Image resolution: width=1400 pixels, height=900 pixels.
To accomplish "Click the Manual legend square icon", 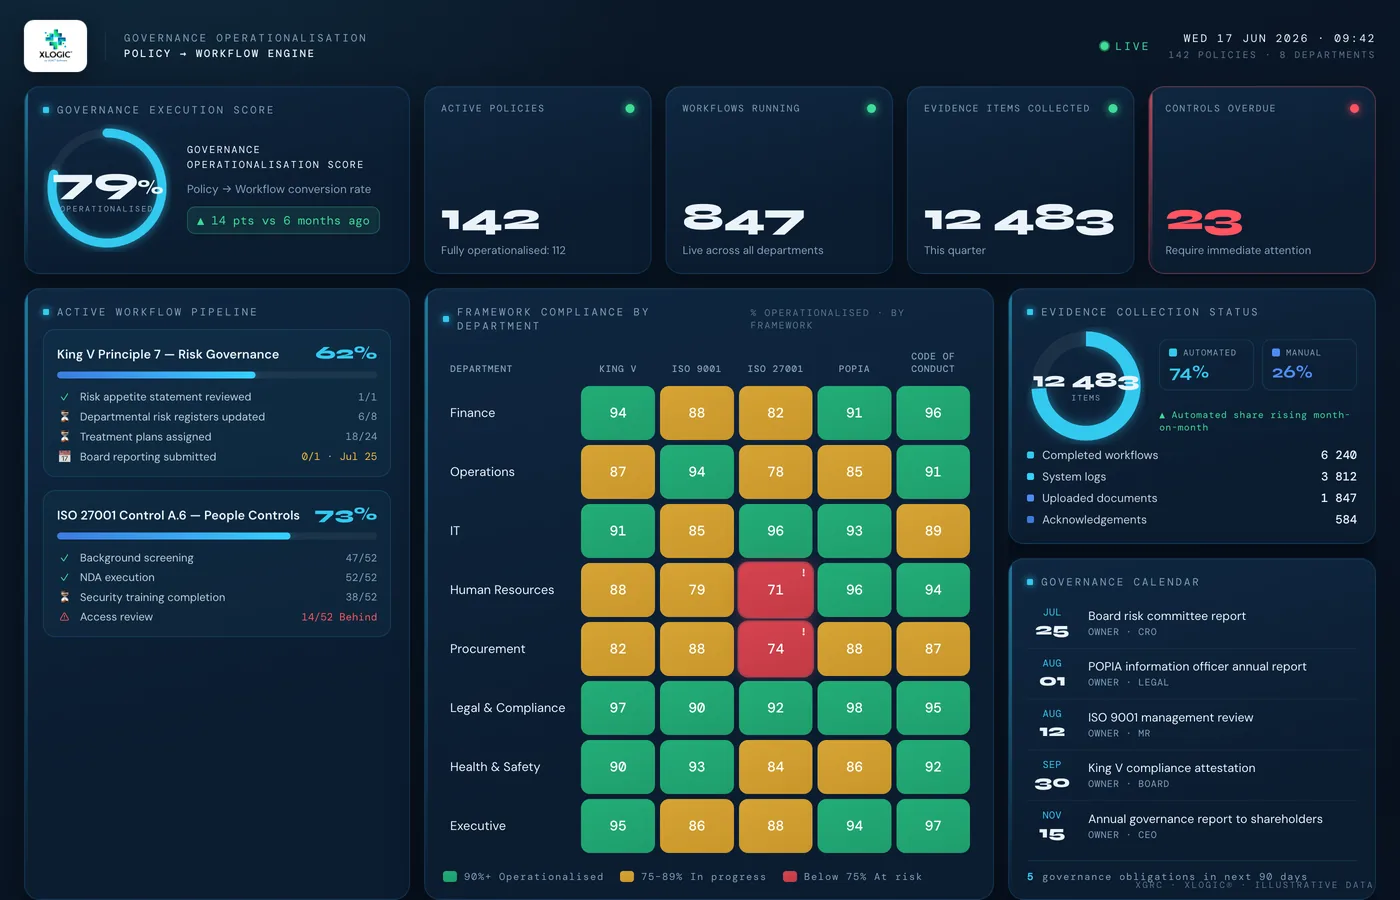I will (x=1276, y=352).
